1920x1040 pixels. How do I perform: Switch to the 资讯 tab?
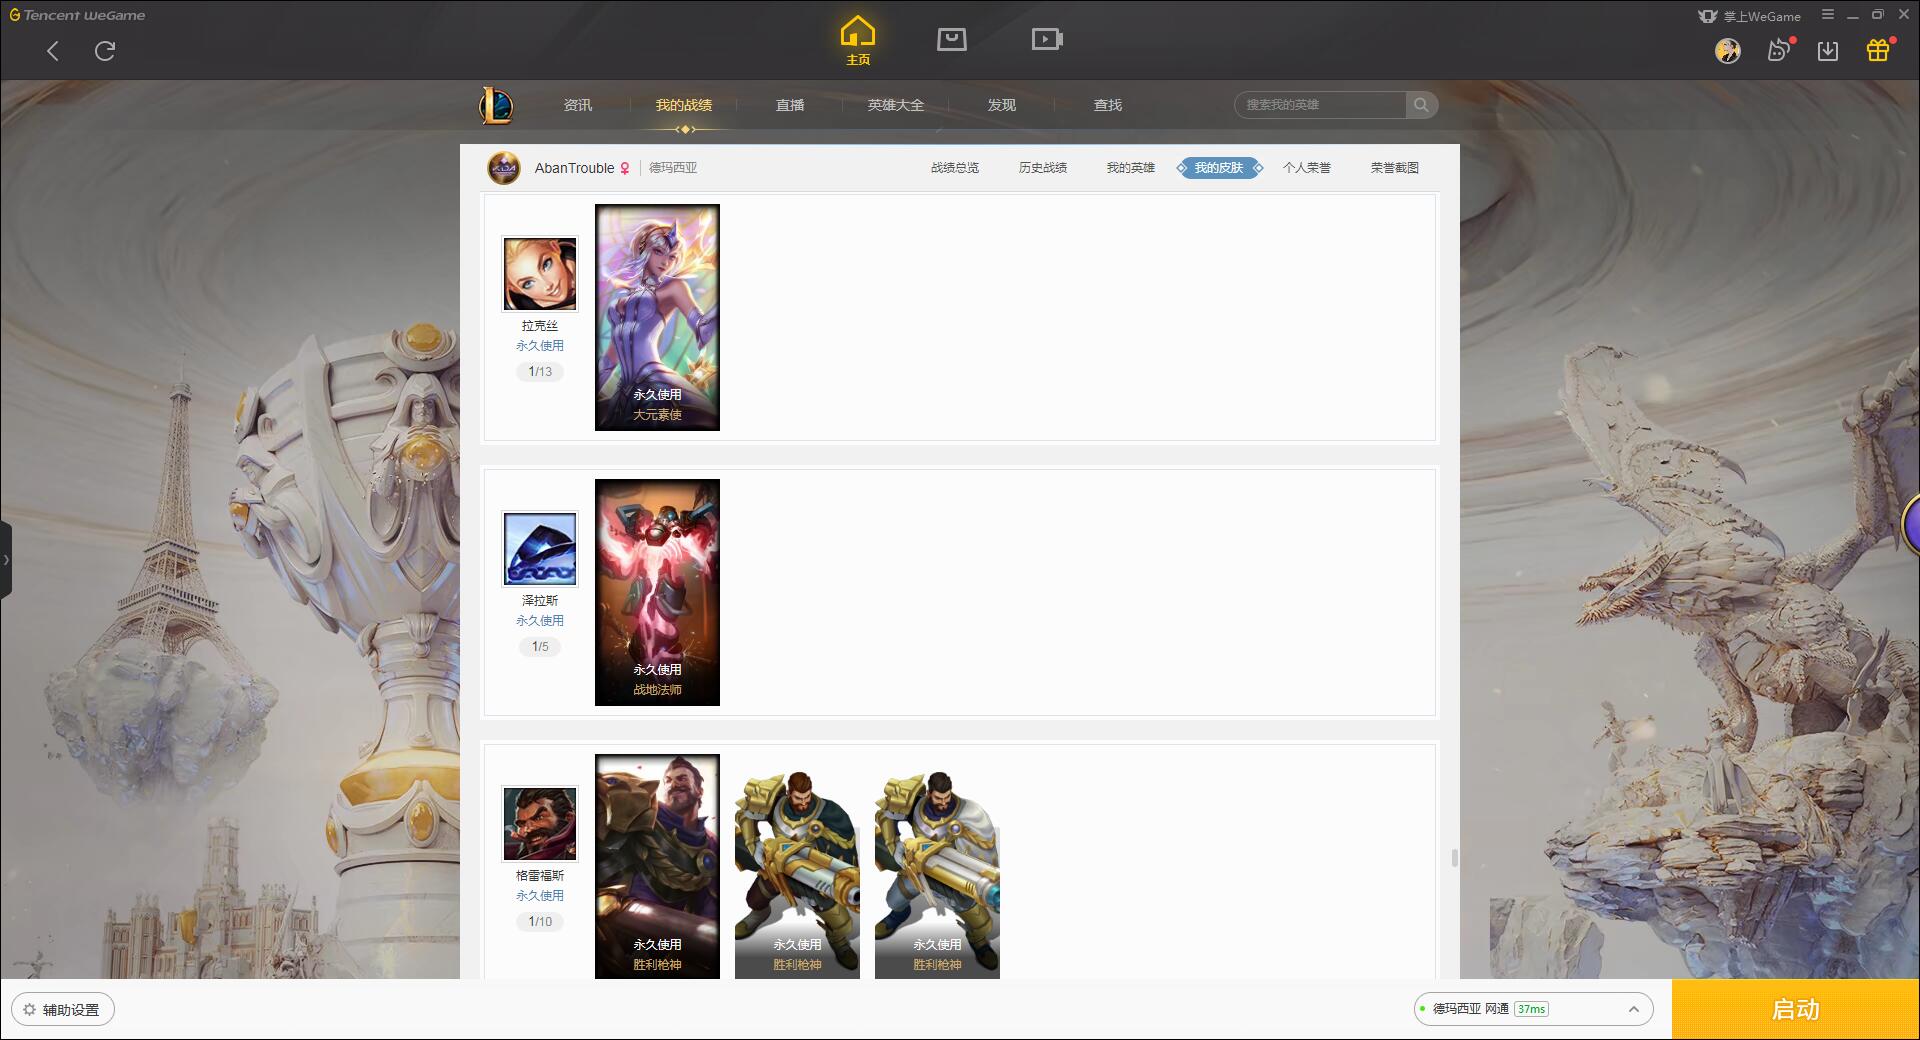tap(578, 105)
